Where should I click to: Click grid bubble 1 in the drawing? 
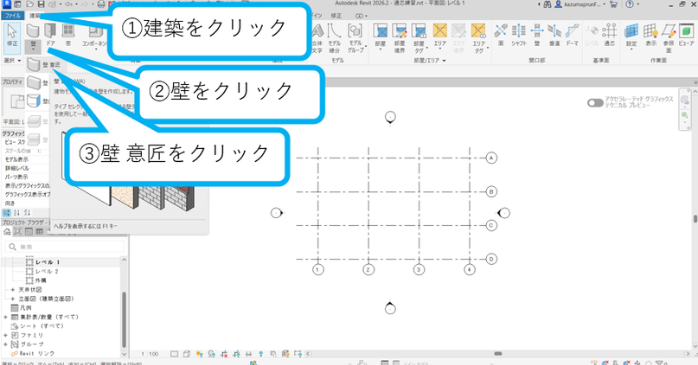point(317,269)
